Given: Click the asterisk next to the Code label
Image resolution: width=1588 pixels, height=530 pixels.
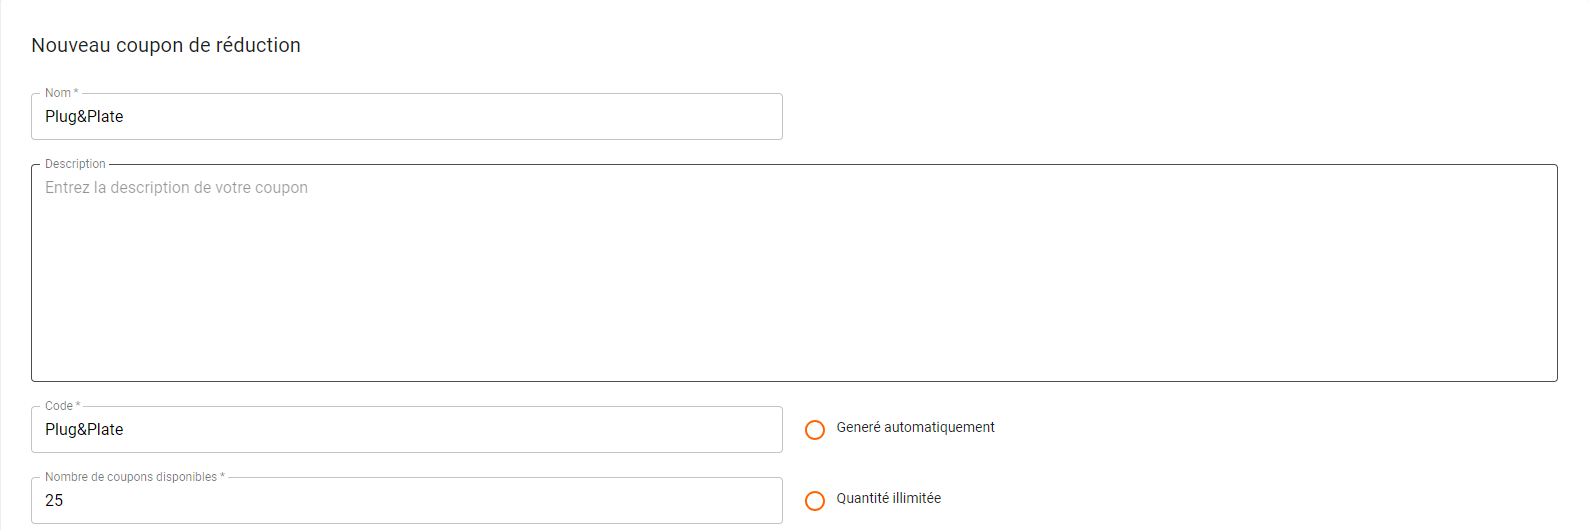Looking at the screenshot, I should 78,406.
